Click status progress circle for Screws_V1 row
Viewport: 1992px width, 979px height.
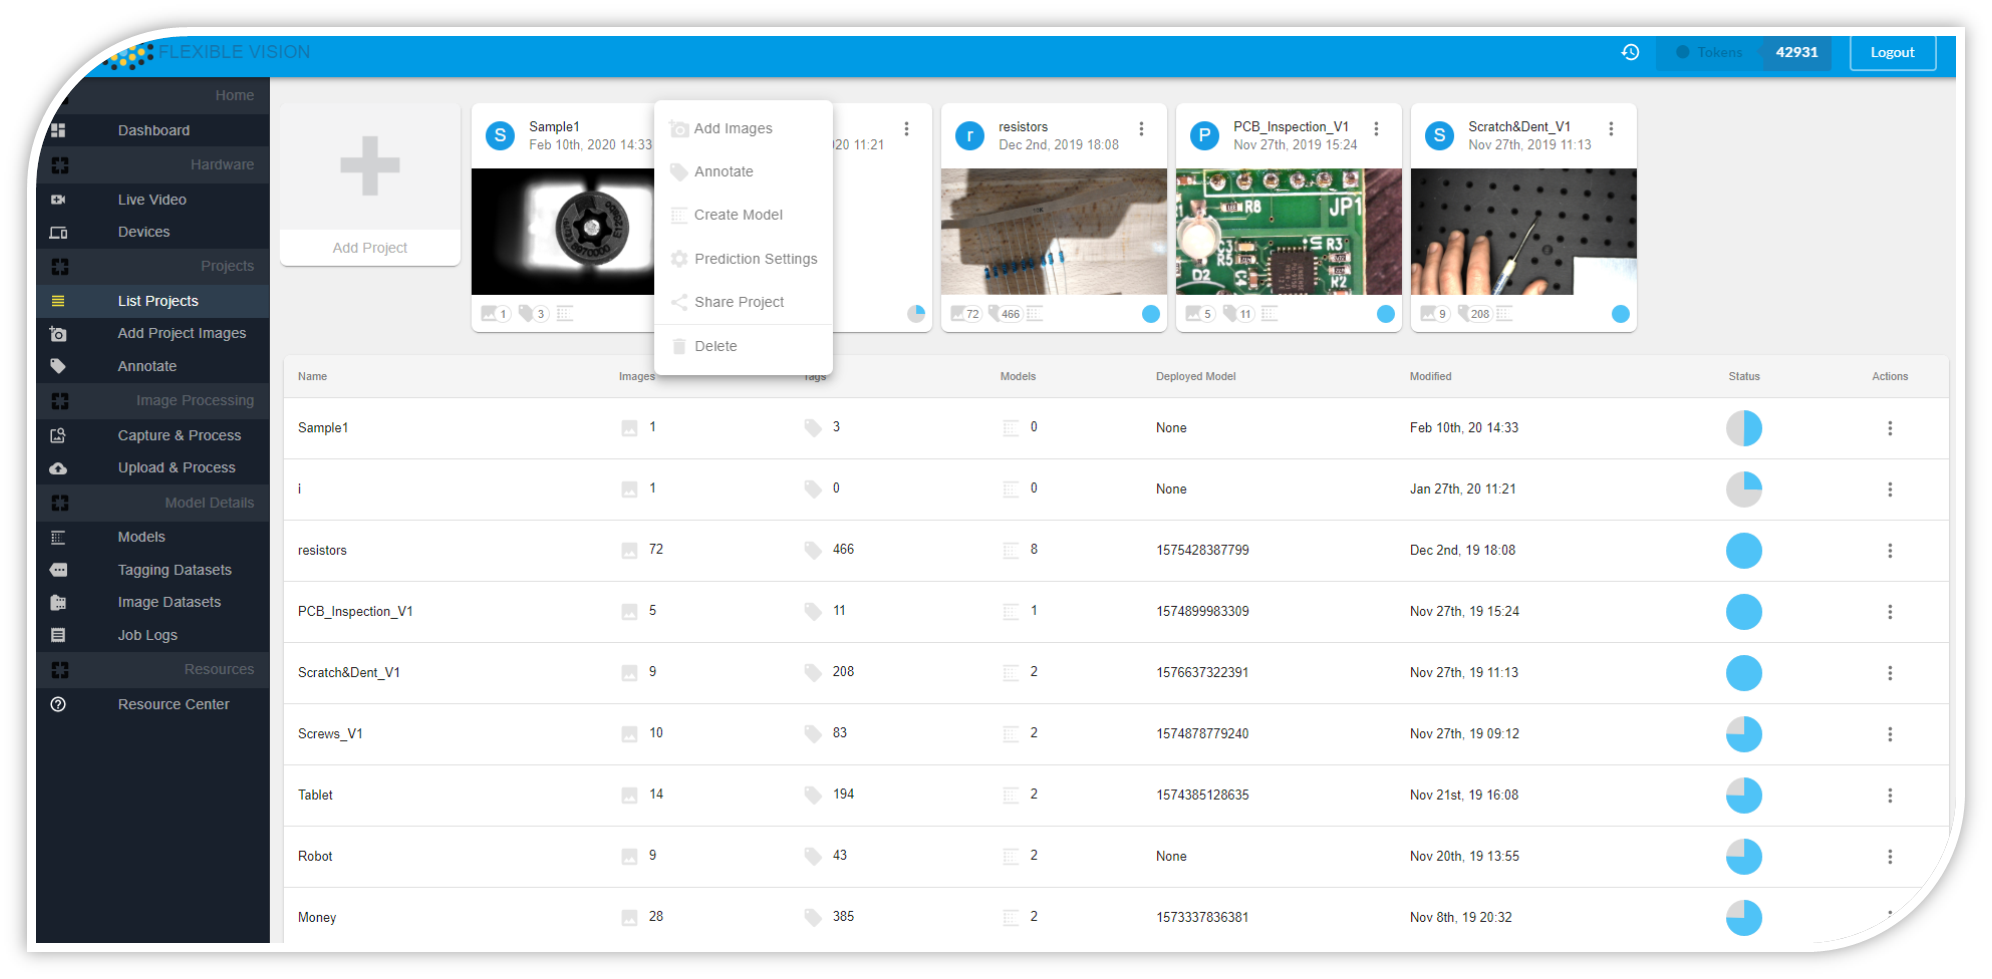[x=1743, y=734]
